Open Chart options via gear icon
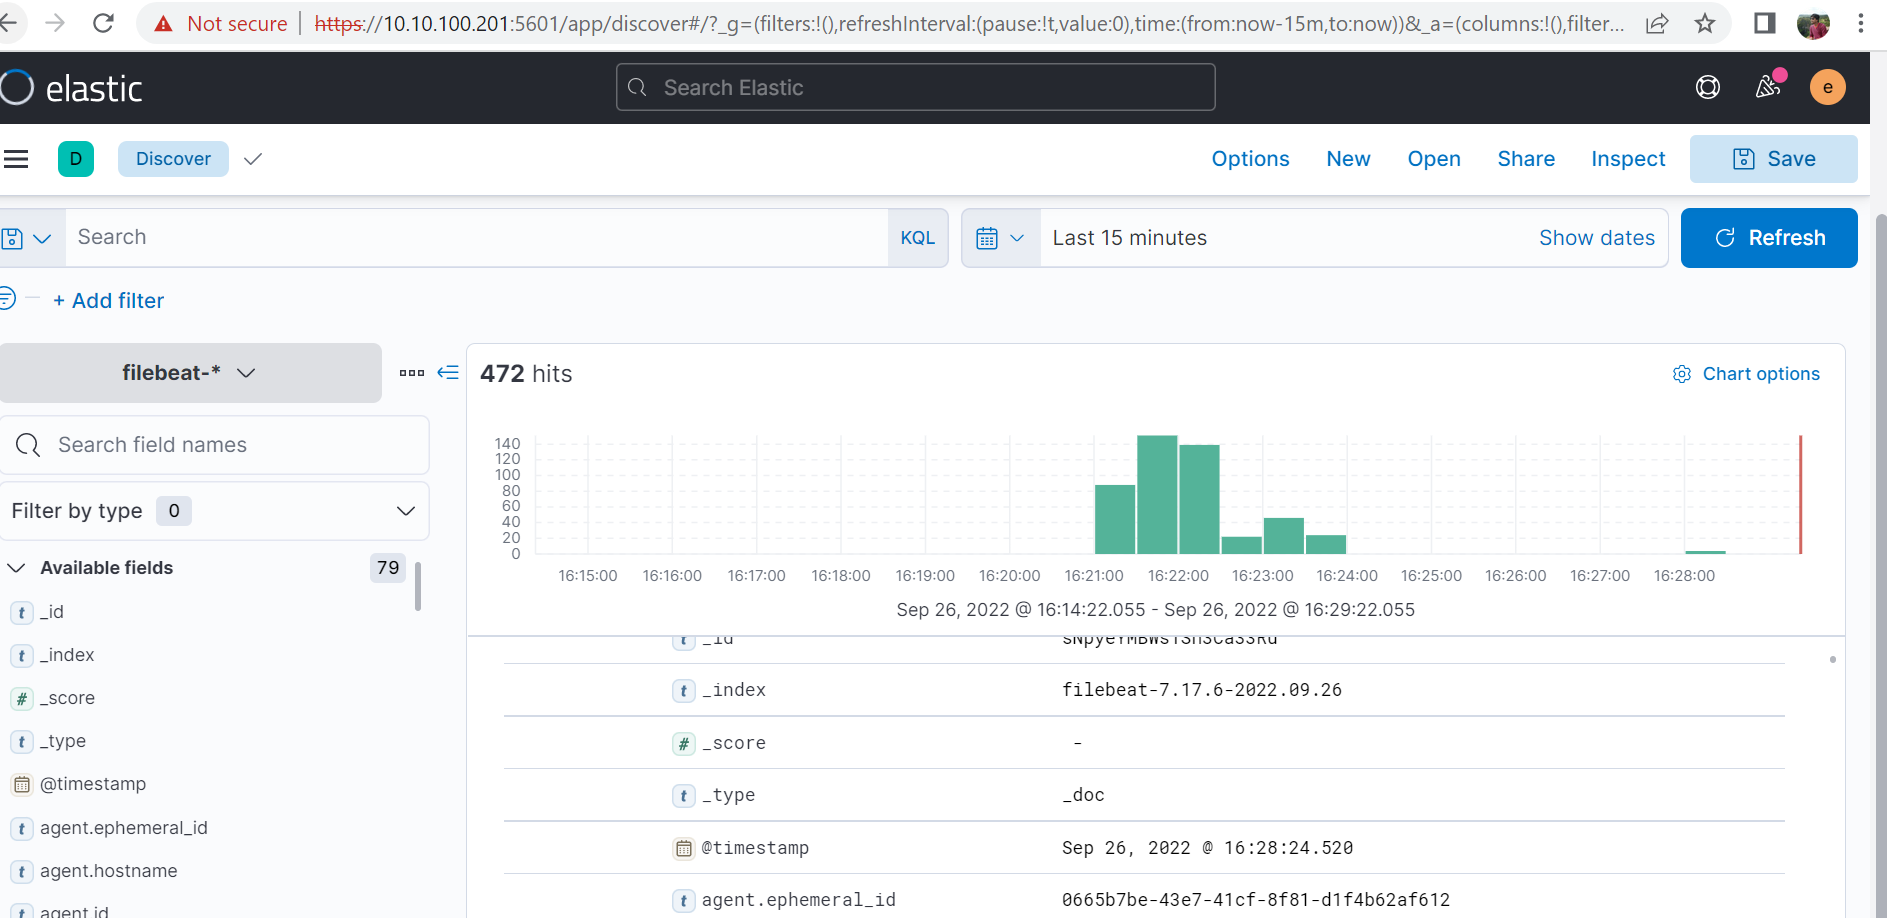The height and width of the screenshot is (918, 1887). click(x=1682, y=373)
